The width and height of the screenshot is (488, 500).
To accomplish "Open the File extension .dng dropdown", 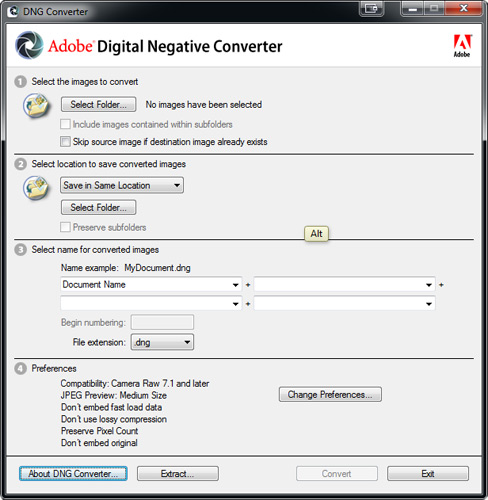I will coord(162,342).
